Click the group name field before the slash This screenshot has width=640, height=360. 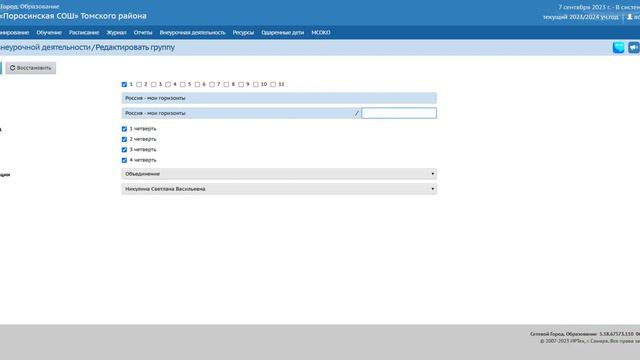[x=238, y=113]
